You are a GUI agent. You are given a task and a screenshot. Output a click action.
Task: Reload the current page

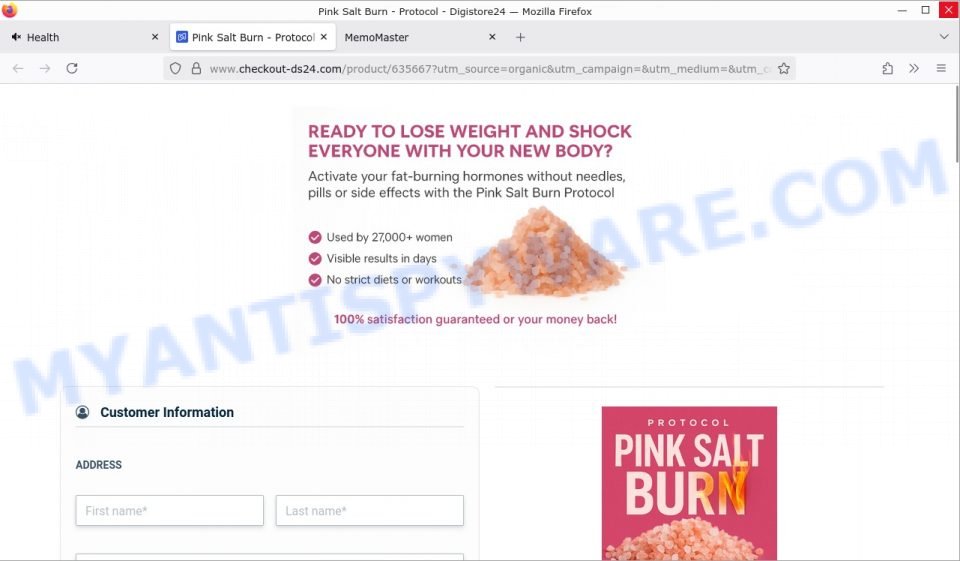coord(72,69)
